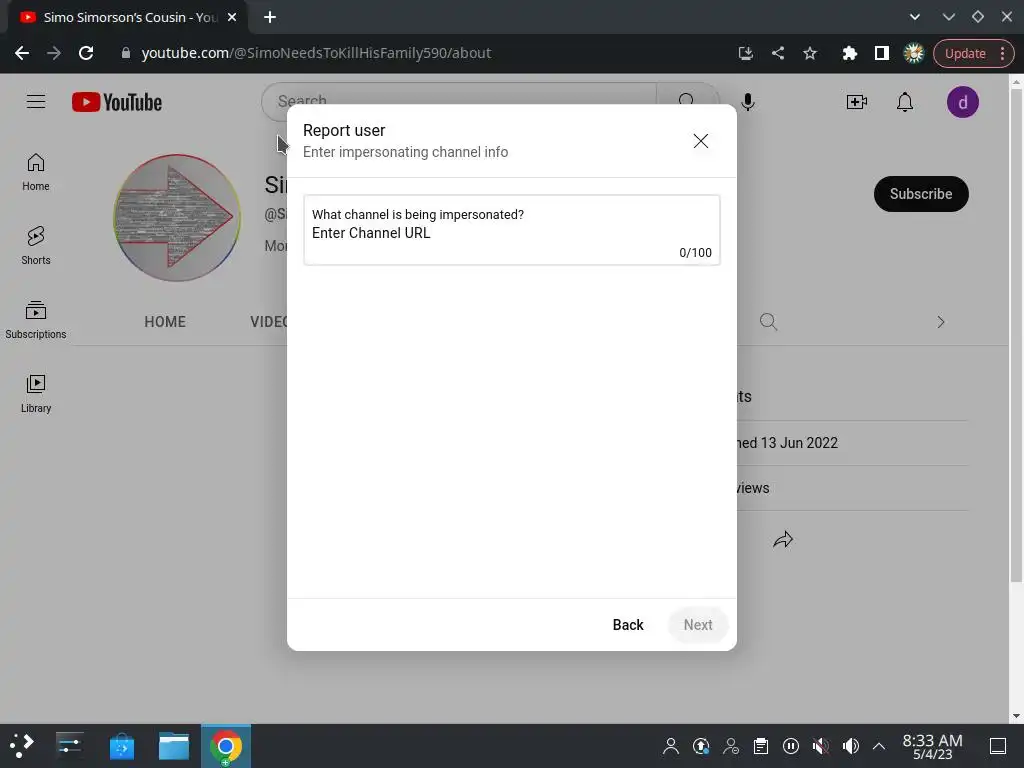Screen dimensions: 1024x768
Task: Expand more channel tabs with right chevron
Action: click(x=940, y=322)
